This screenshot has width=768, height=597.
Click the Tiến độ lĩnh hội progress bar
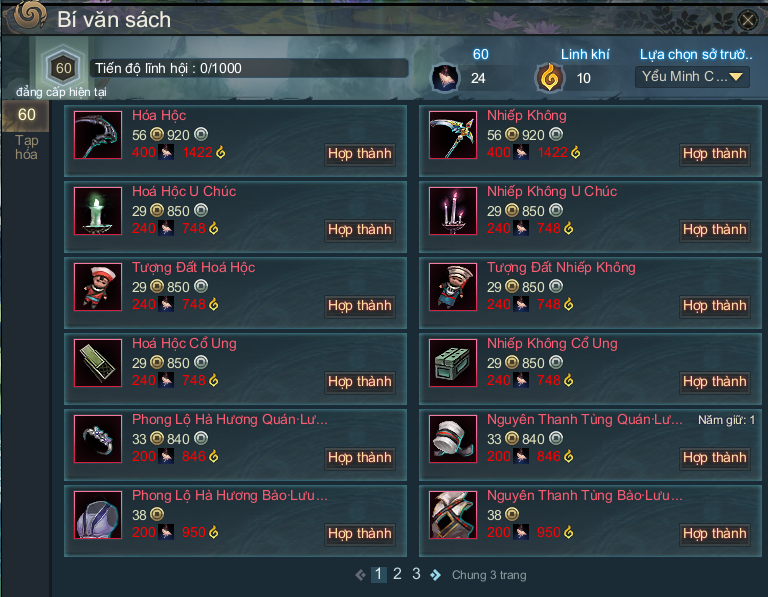[249, 68]
